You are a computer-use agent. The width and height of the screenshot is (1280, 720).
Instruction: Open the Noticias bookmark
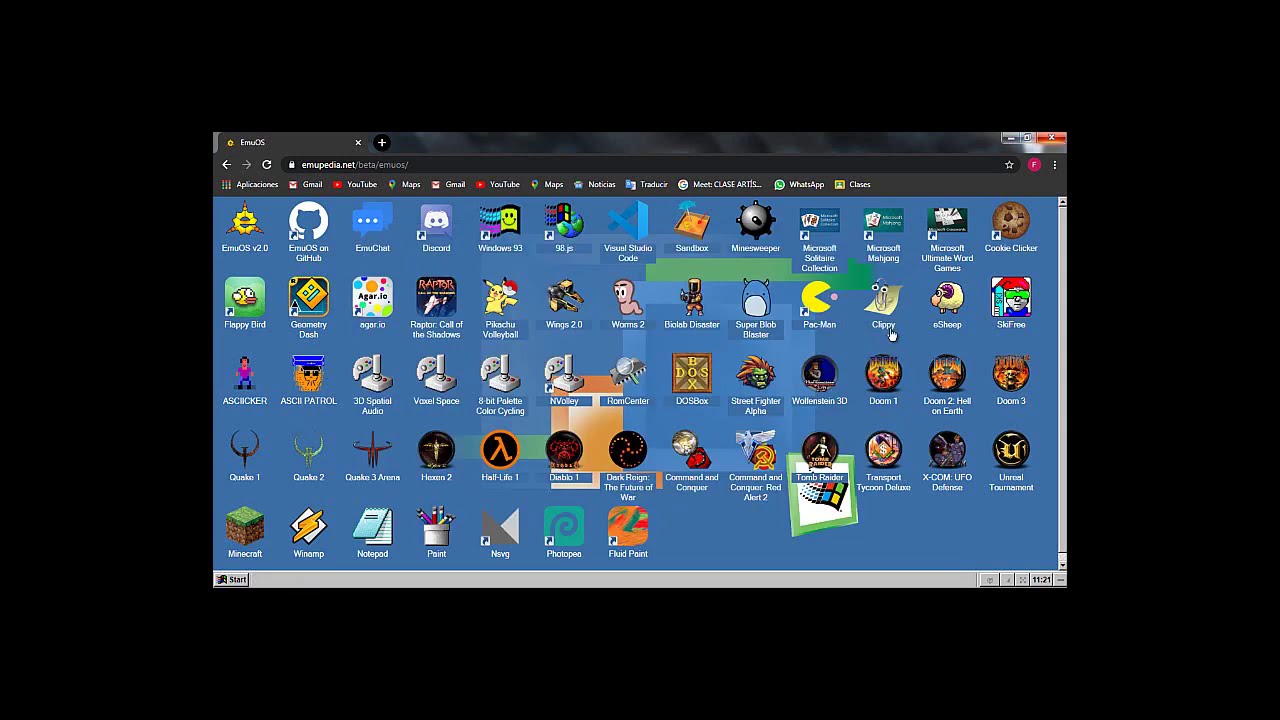click(595, 185)
